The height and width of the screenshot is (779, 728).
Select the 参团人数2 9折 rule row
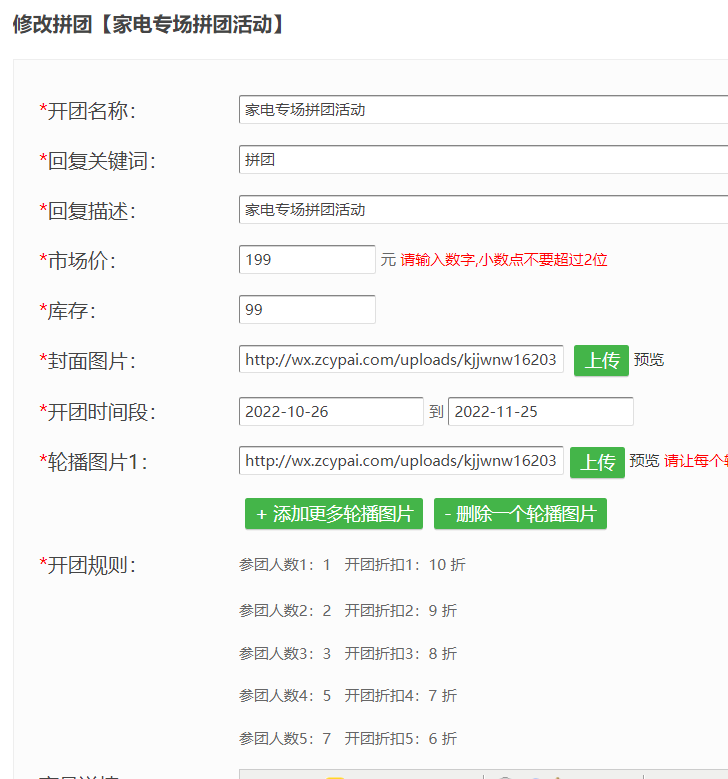click(x=348, y=611)
